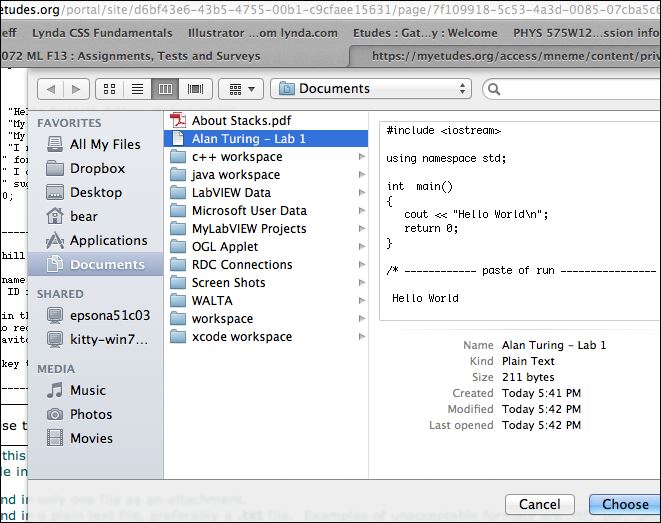Switch to Assignments, Tests and Surveys tab

click(x=173, y=56)
